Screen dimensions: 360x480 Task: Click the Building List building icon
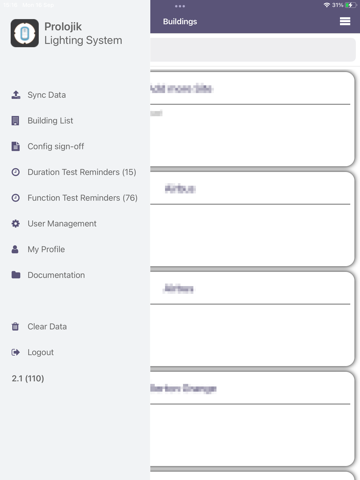click(x=15, y=121)
